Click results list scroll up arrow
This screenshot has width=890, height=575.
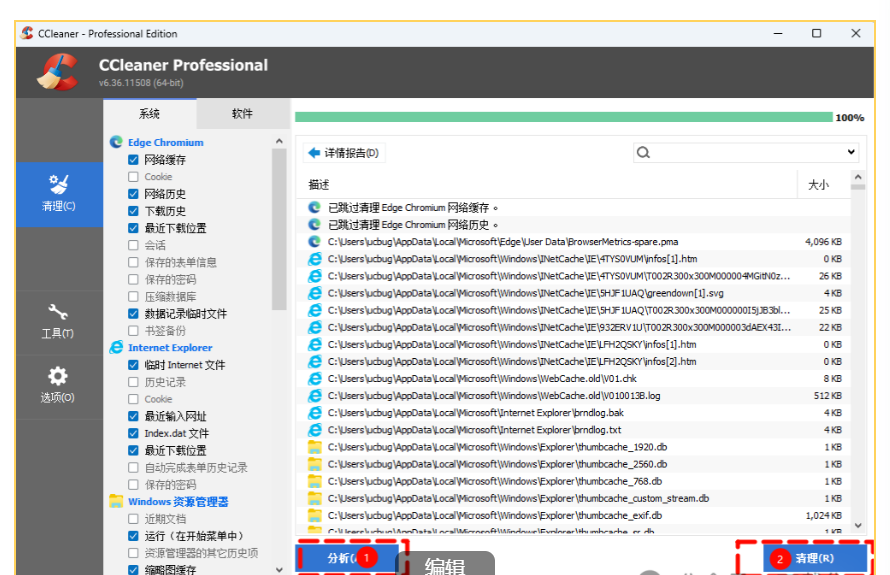pyautogui.click(x=858, y=177)
